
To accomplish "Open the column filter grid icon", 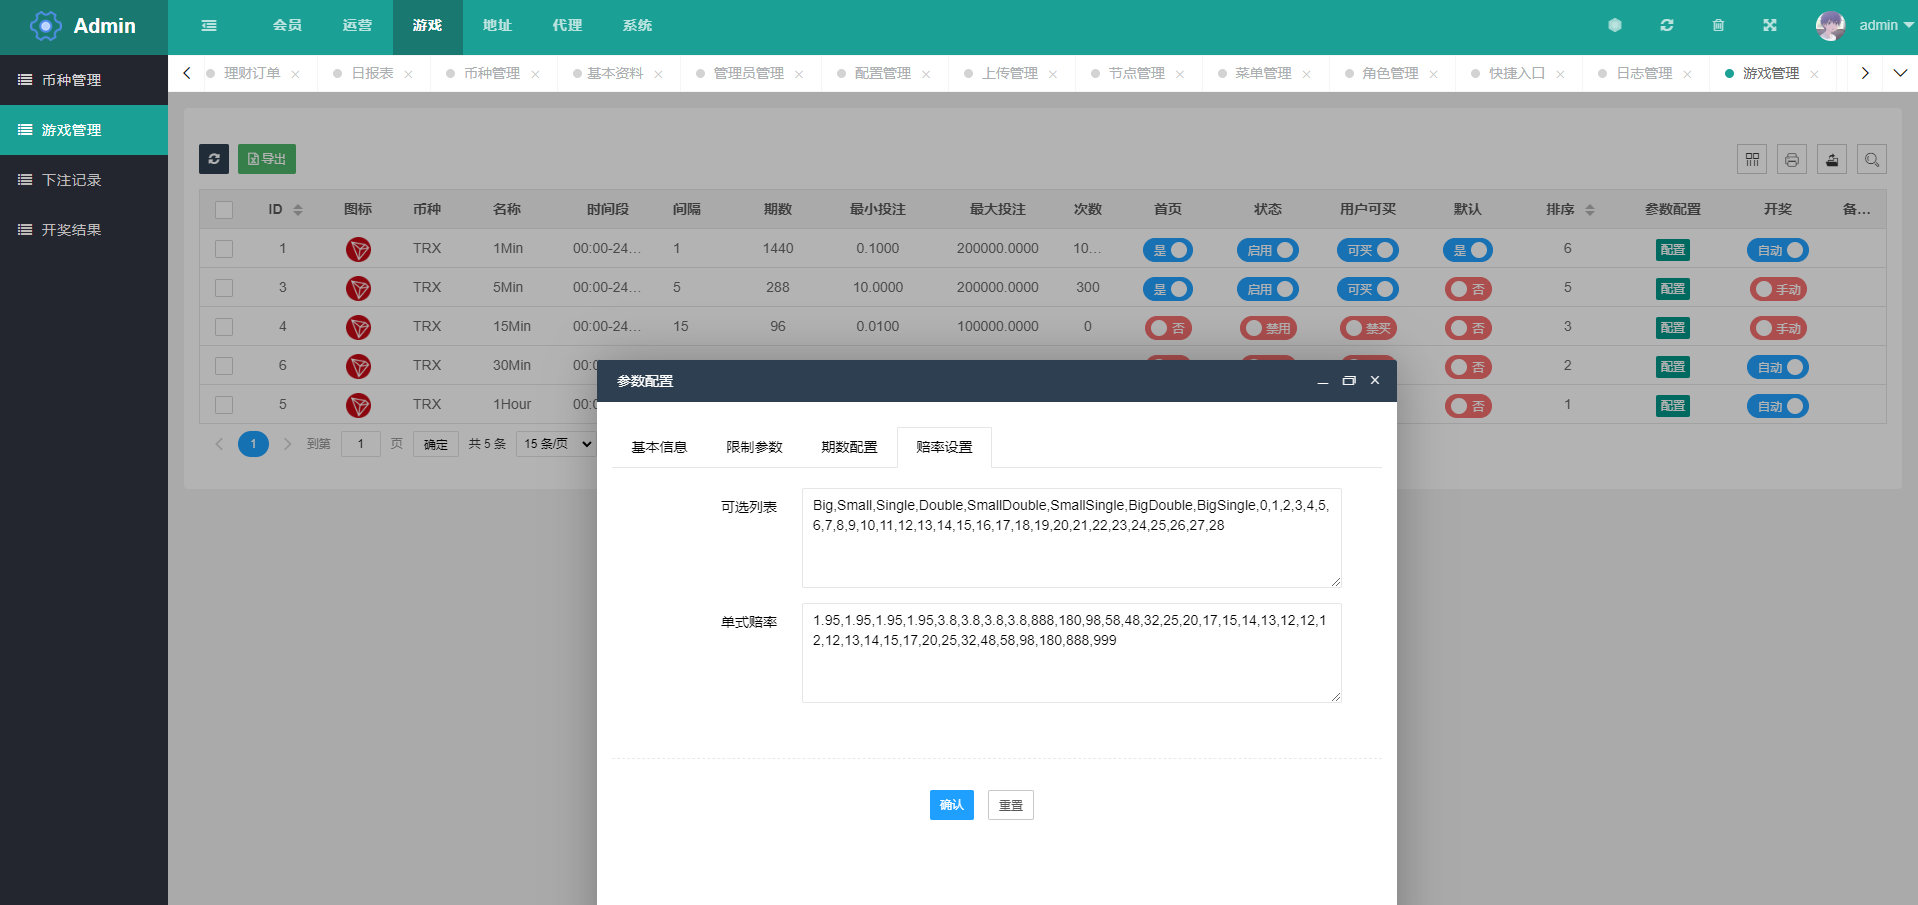I will click(x=1752, y=159).
